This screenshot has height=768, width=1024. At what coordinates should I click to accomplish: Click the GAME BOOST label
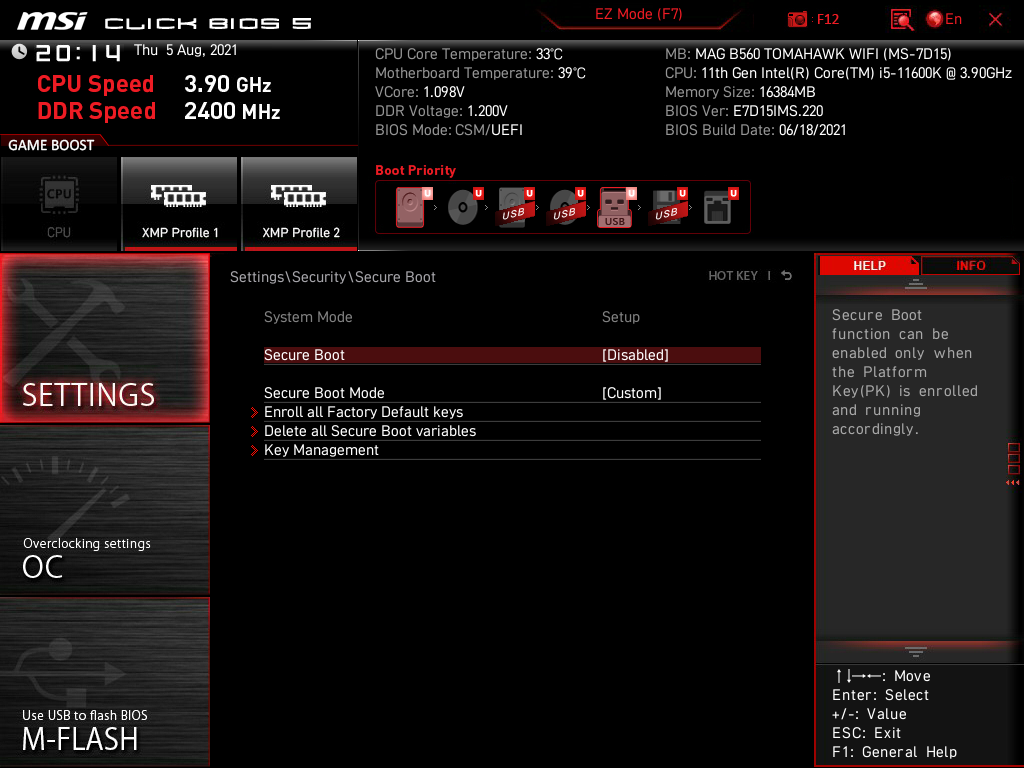click(51, 145)
